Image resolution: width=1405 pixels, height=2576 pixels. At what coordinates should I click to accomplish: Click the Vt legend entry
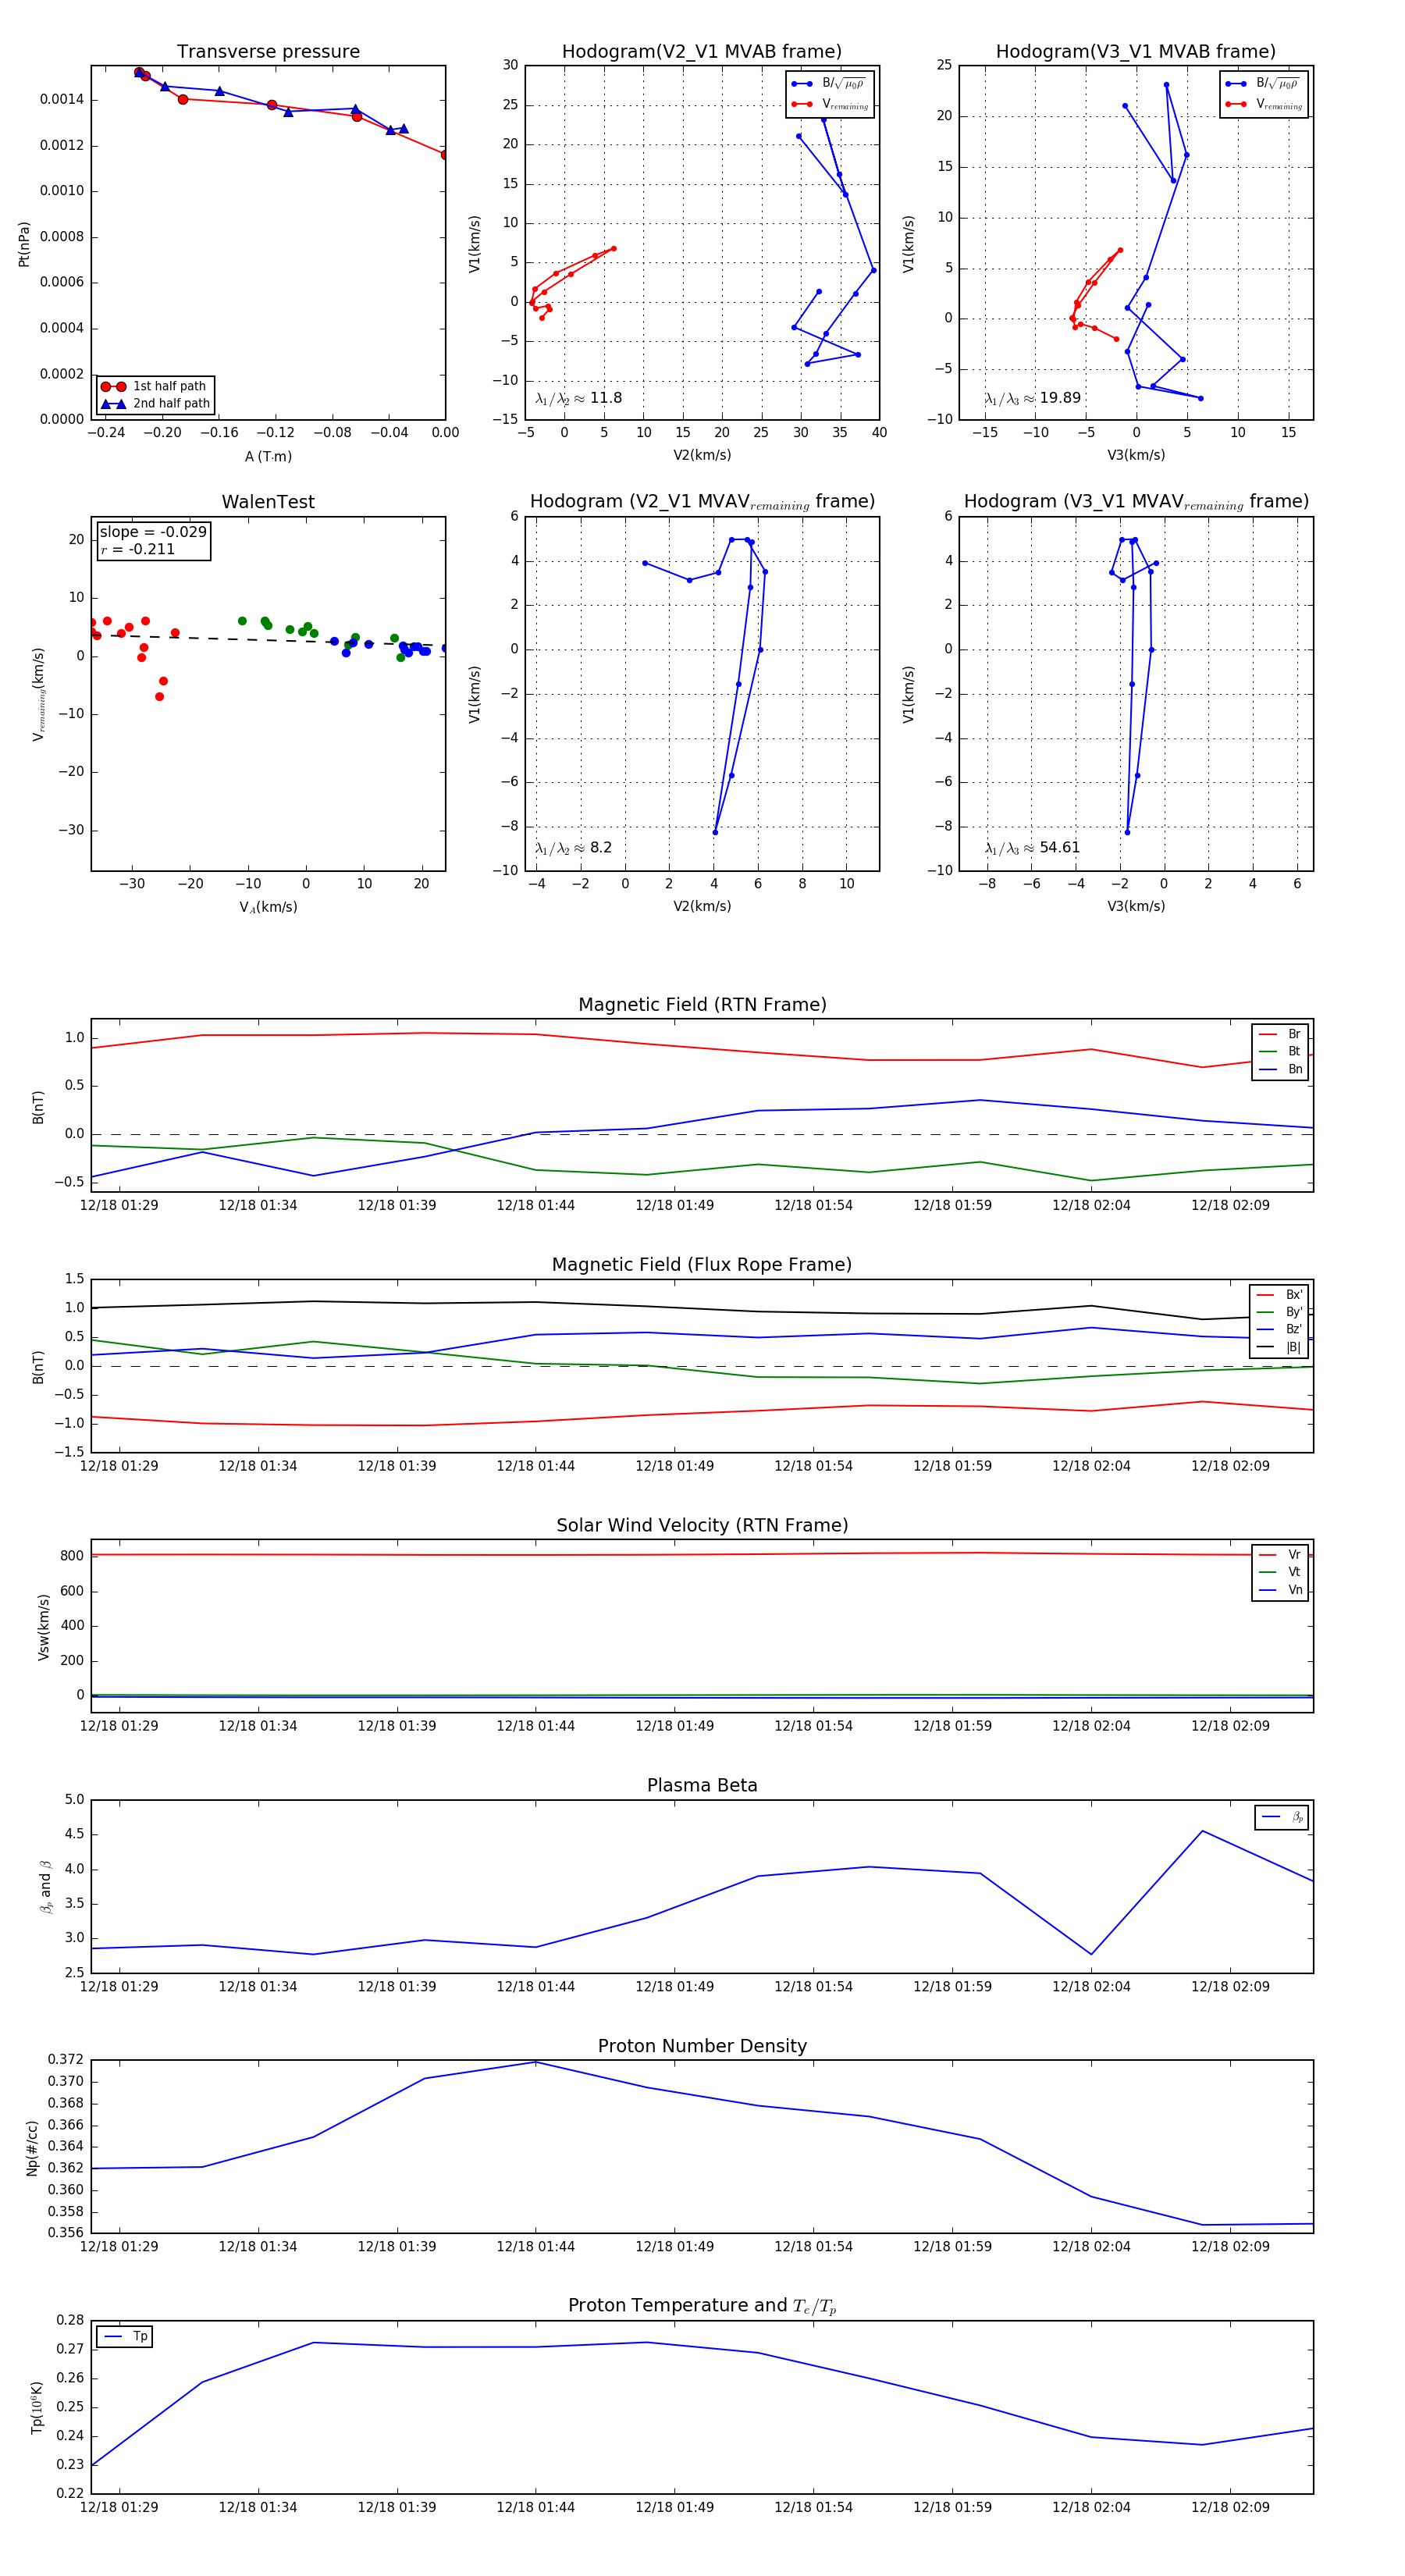(x=1280, y=1572)
